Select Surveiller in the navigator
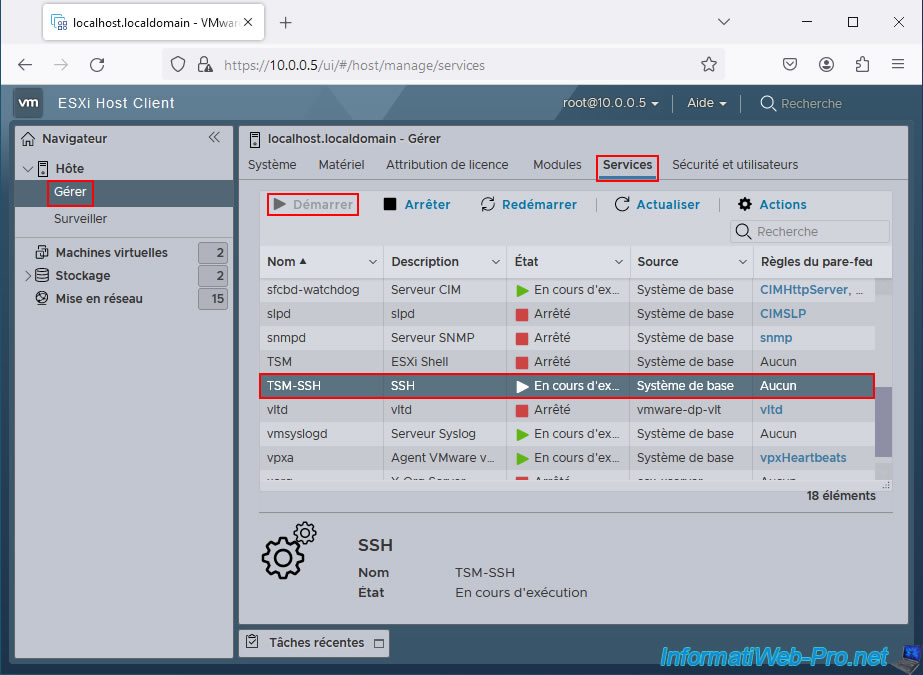923x675 pixels. 81,219
